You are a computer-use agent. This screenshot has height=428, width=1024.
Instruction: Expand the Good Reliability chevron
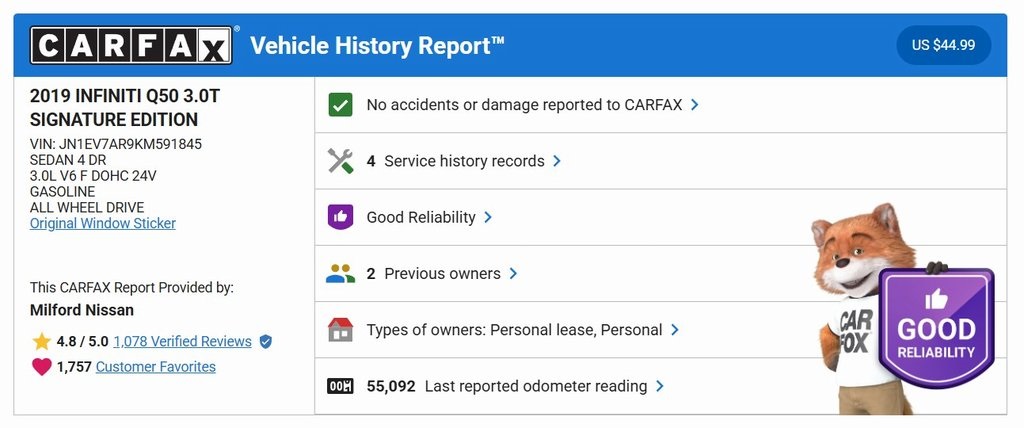click(488, 217)
